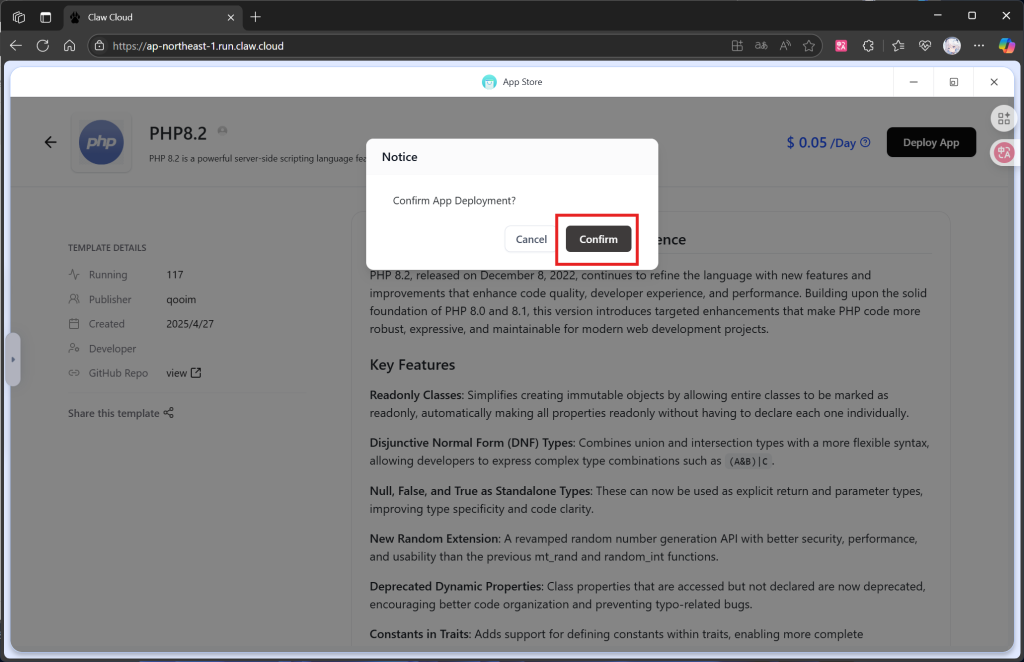Screen dimensions: 1024x662
Task: Click the (A&B)|C code snippet
Action: coord(748,461)
